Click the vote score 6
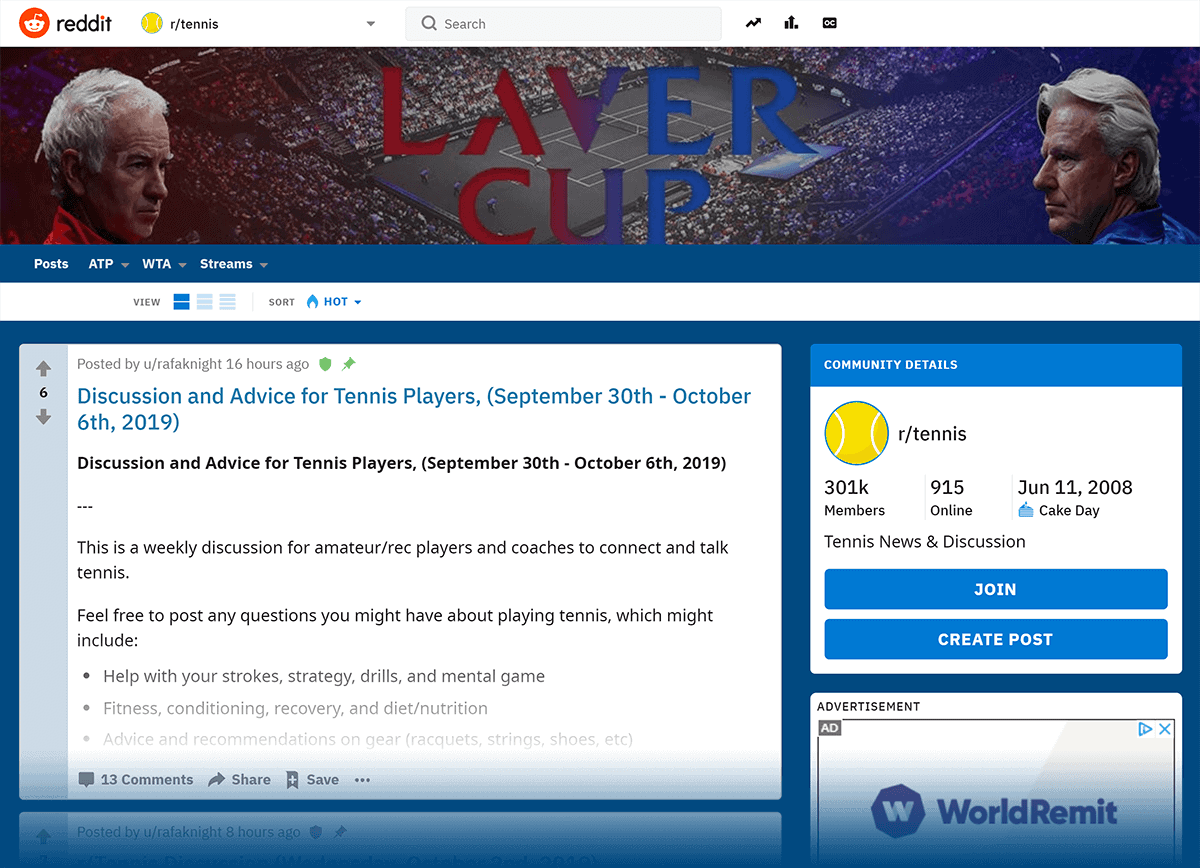 click(x=43, y=393)
